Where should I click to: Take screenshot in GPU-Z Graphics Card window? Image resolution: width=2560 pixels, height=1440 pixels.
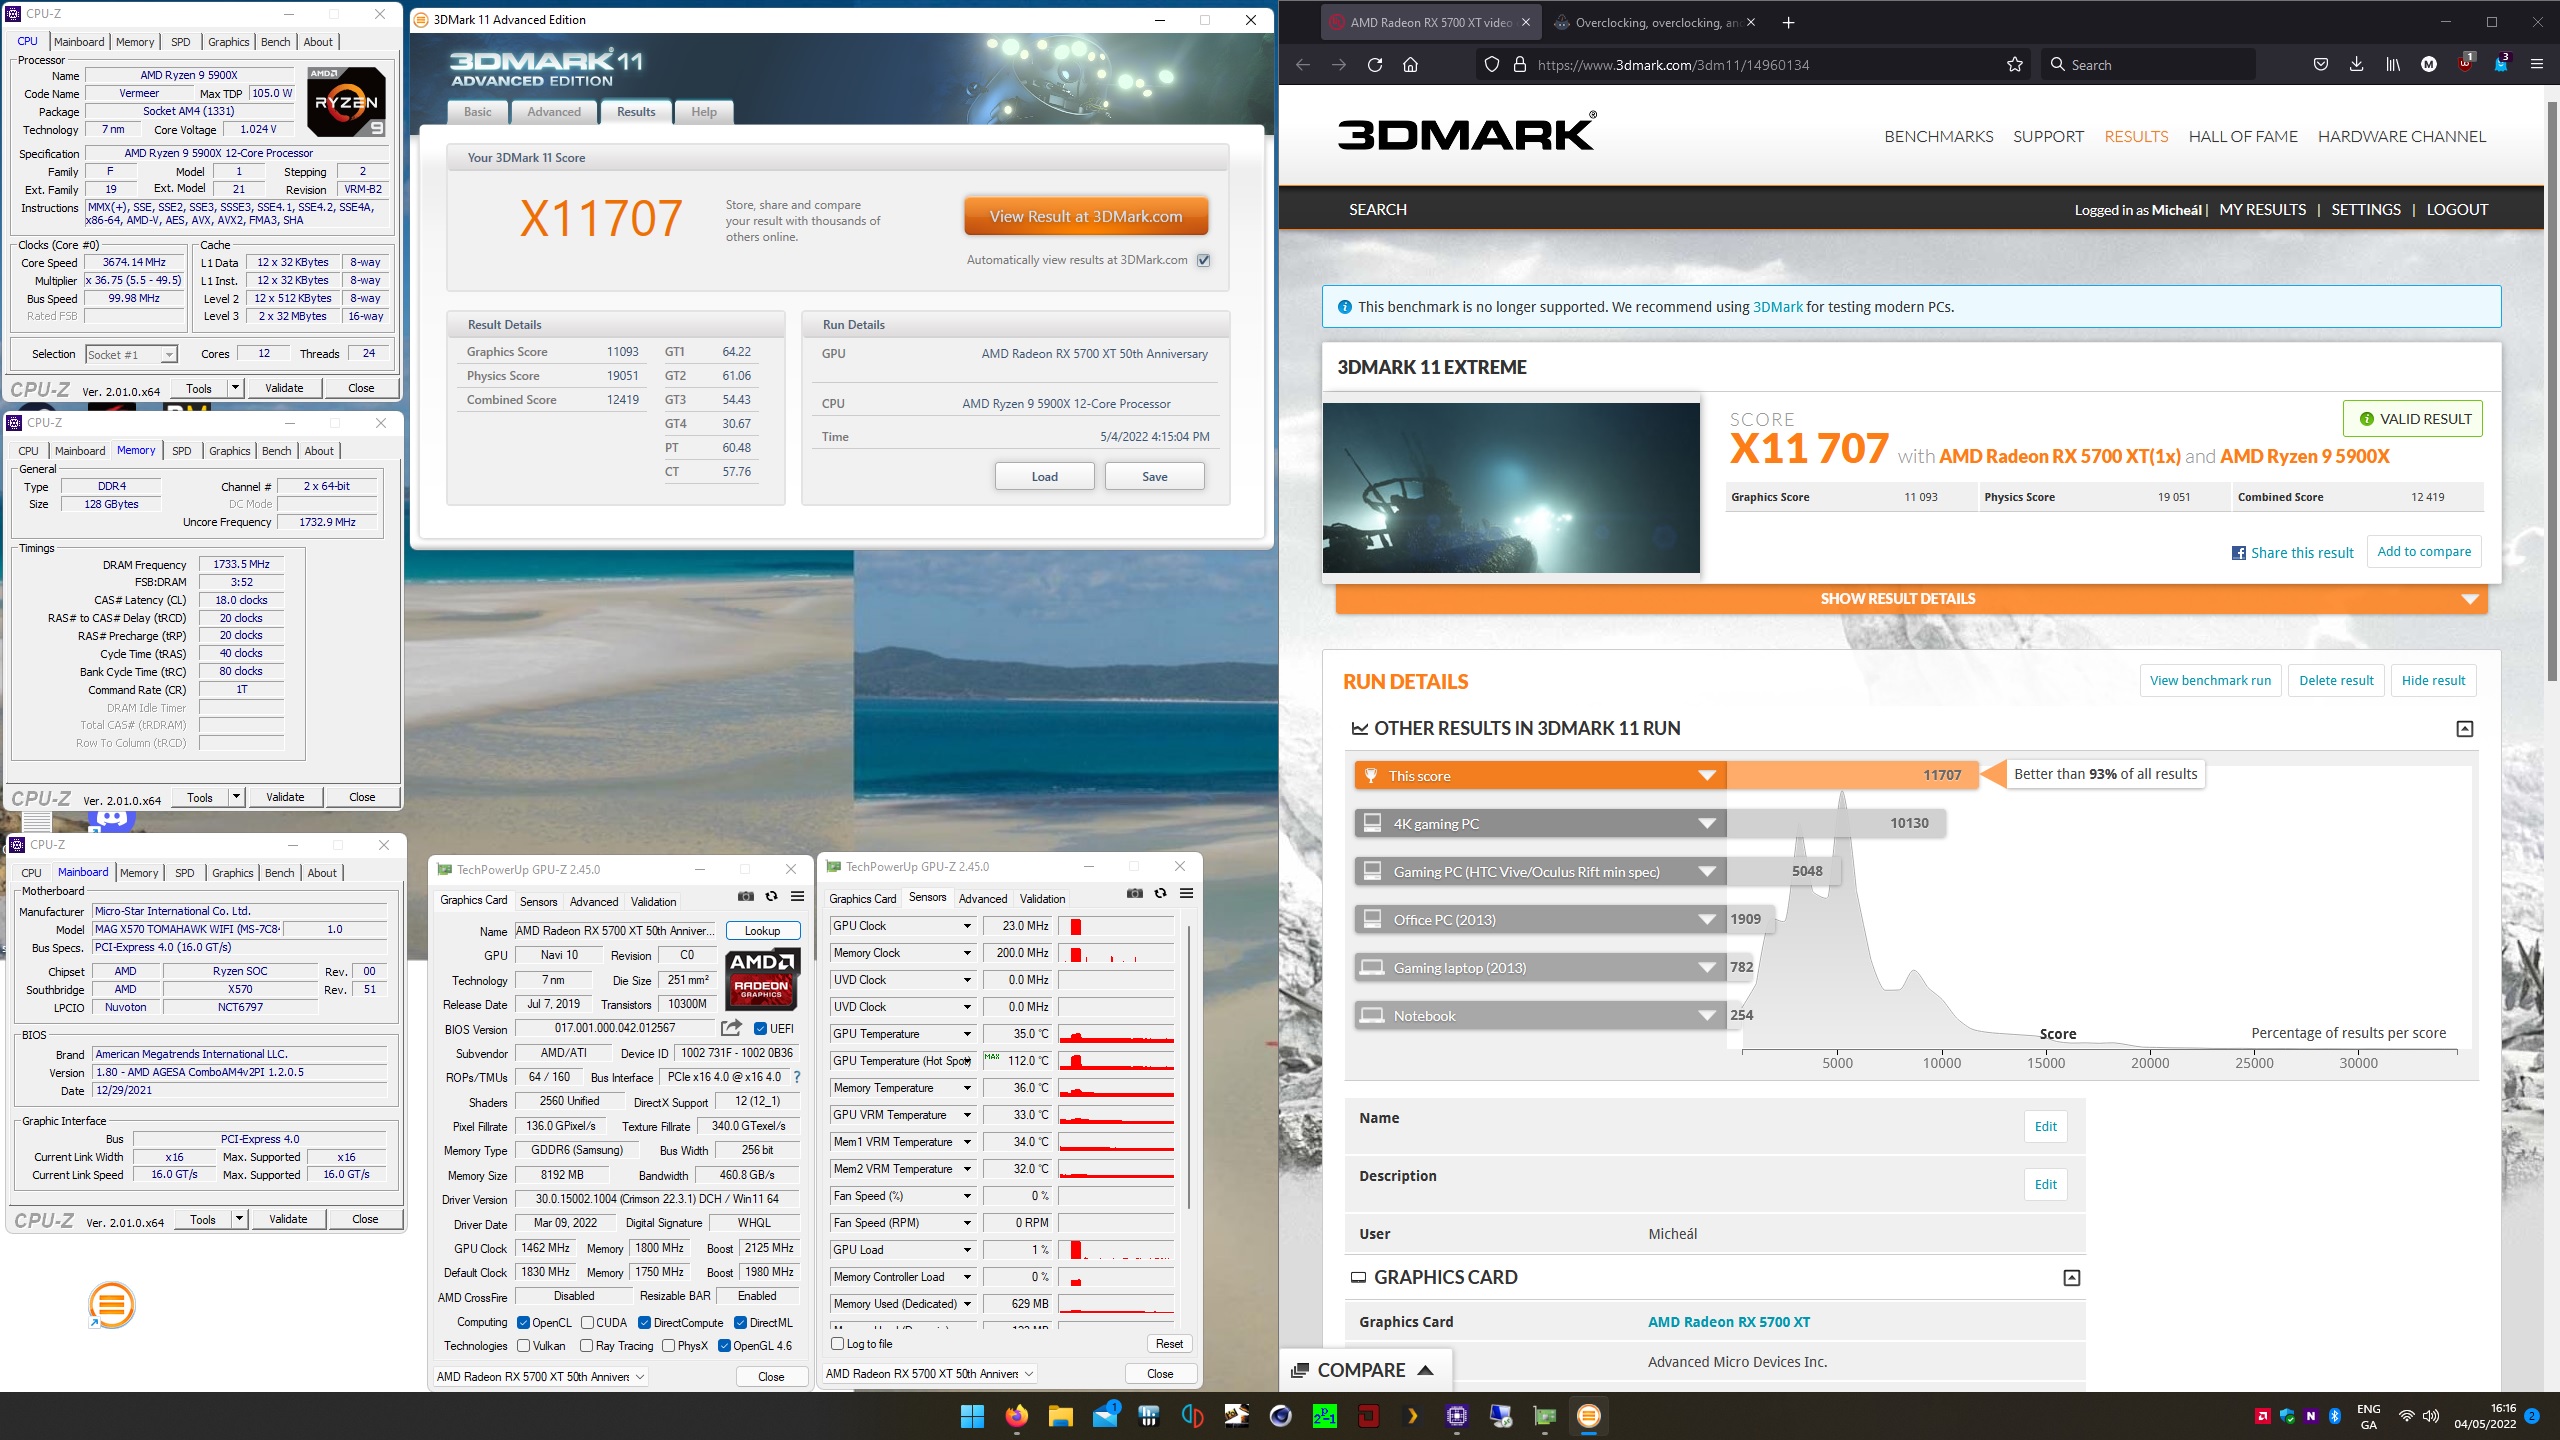click(746, 896)
